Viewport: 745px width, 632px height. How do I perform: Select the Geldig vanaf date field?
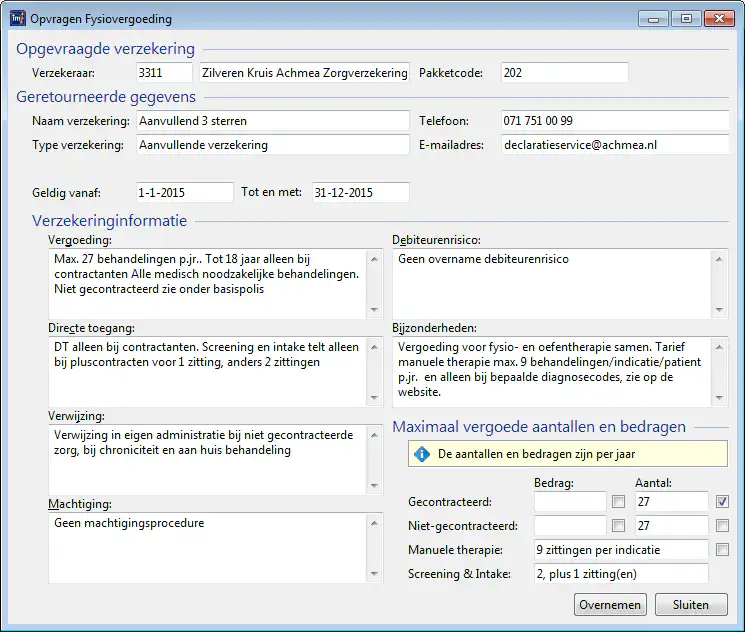click(184, 192)
